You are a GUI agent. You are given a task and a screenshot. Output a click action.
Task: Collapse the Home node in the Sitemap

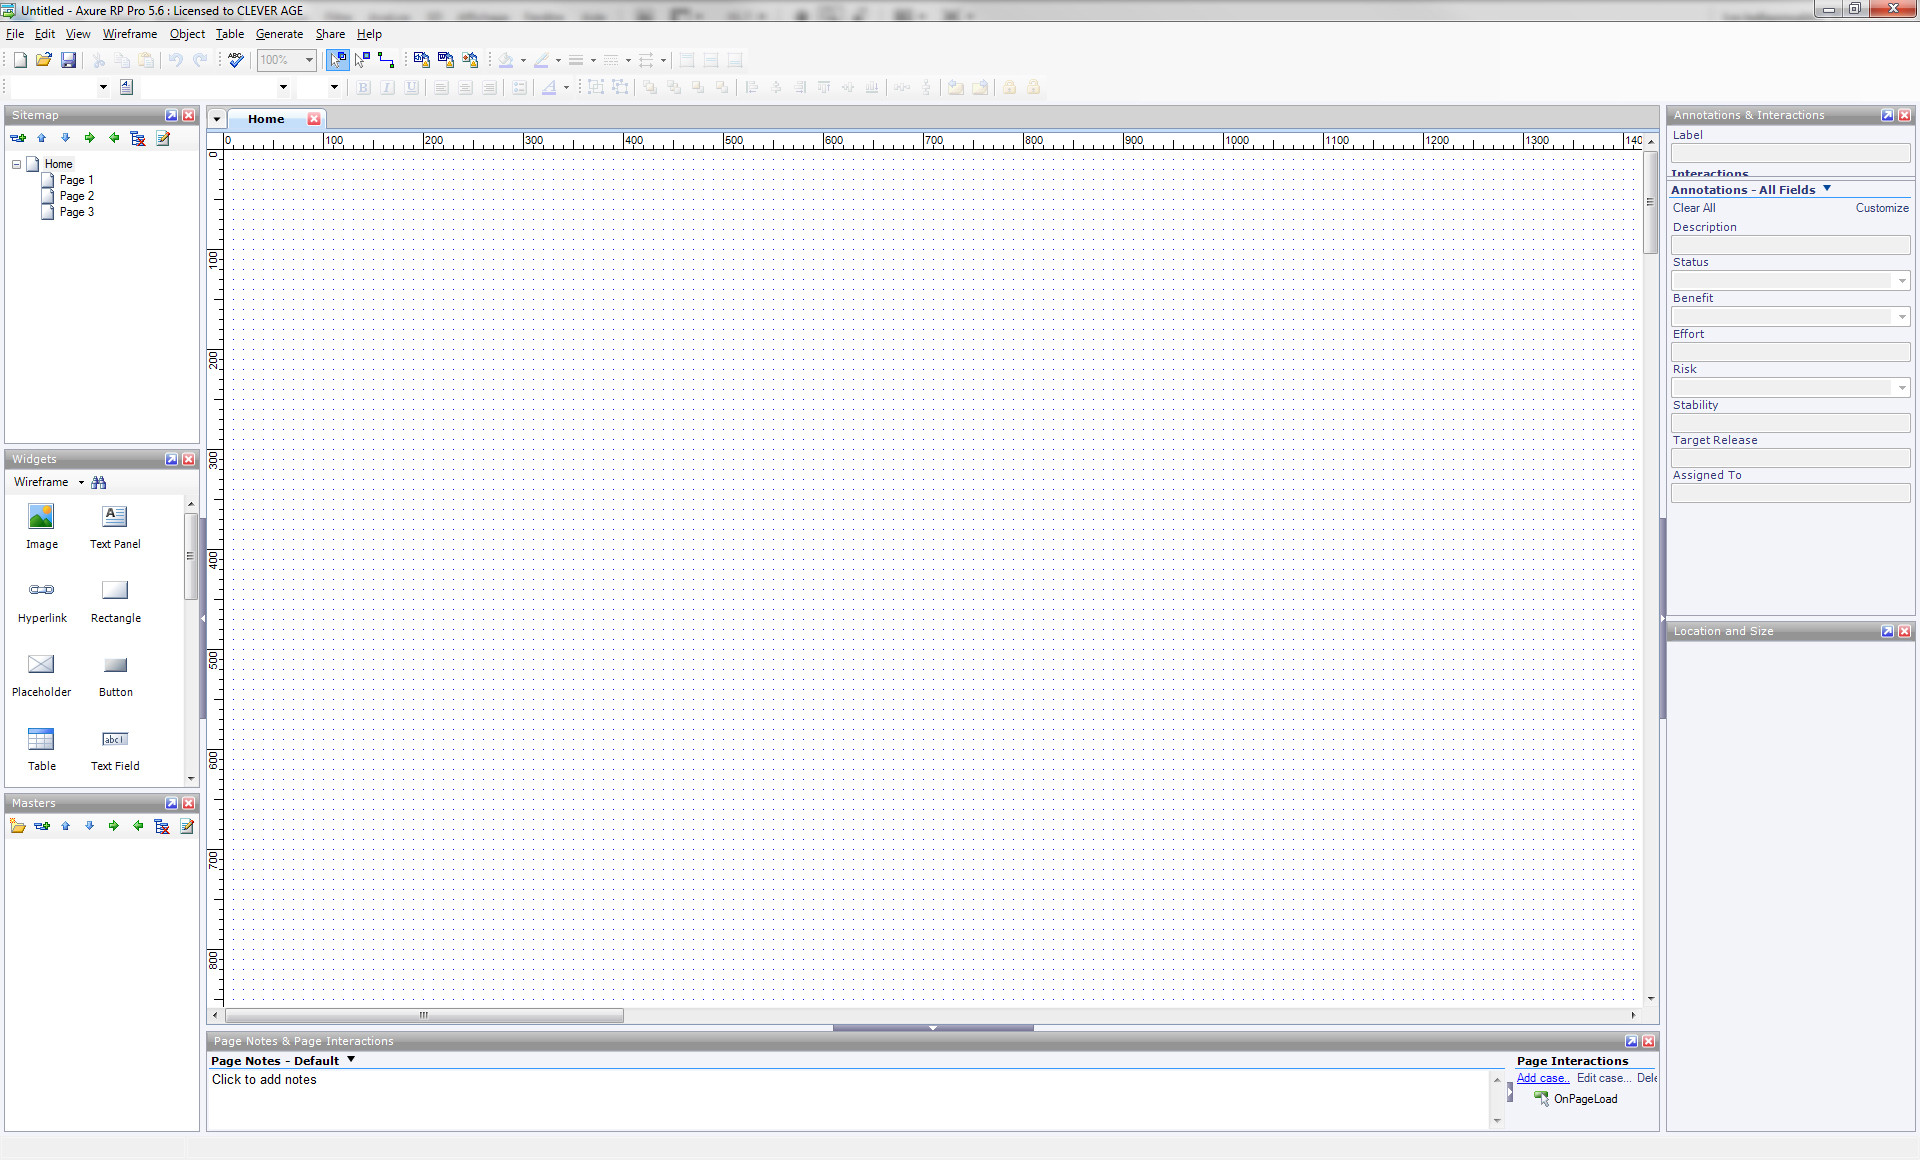[x=16, y=164]
